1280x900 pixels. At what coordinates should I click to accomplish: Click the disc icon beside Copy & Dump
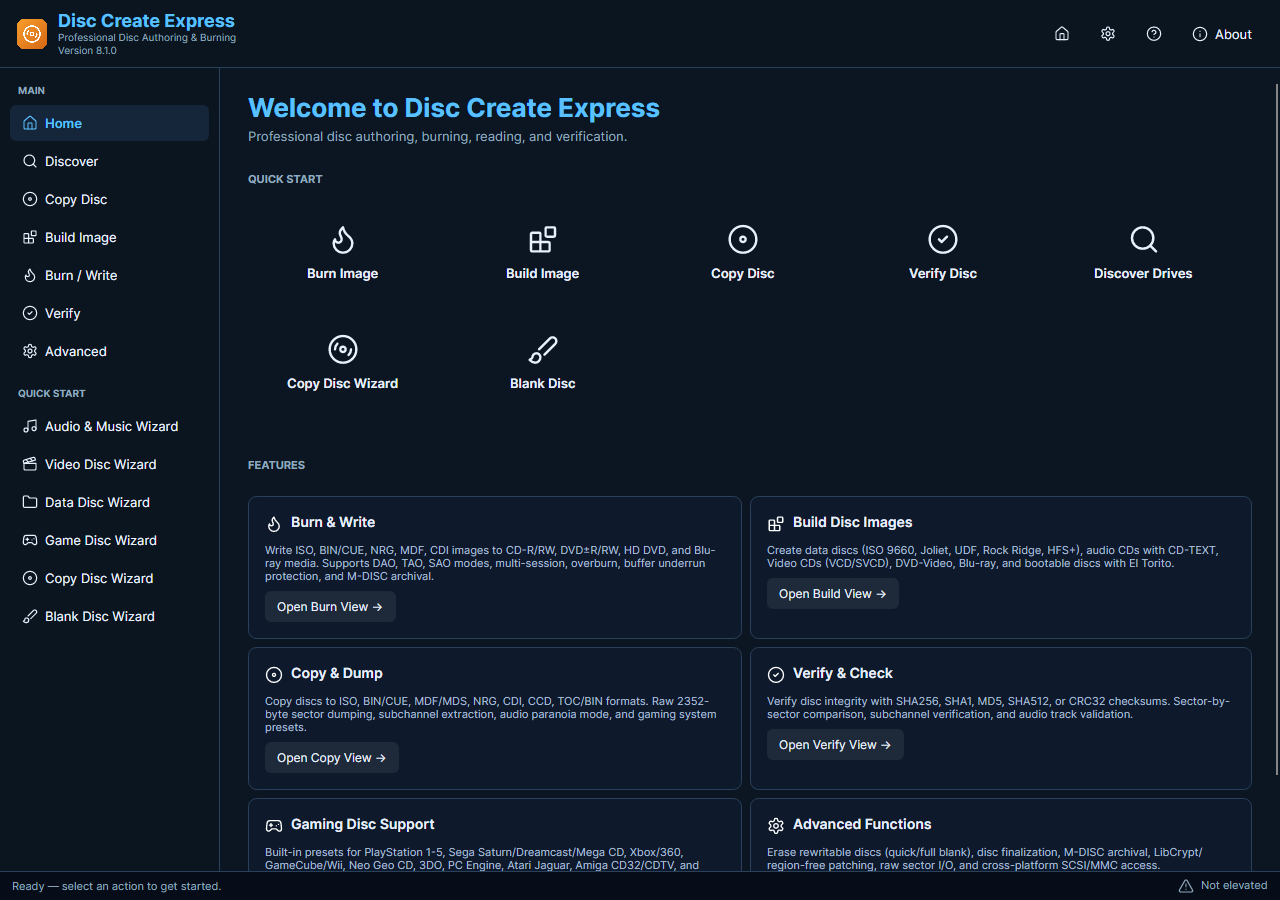click(274, 674)
